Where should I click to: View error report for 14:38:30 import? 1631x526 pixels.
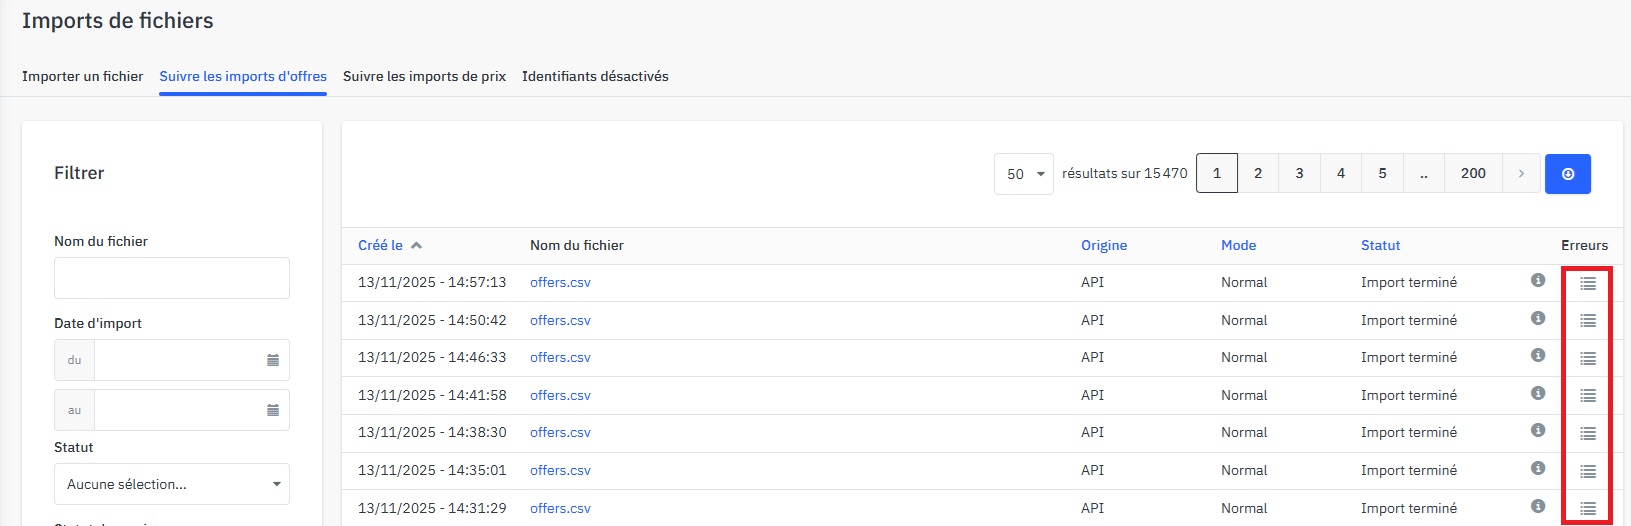pyautogui.click(x=1587, y=434)
